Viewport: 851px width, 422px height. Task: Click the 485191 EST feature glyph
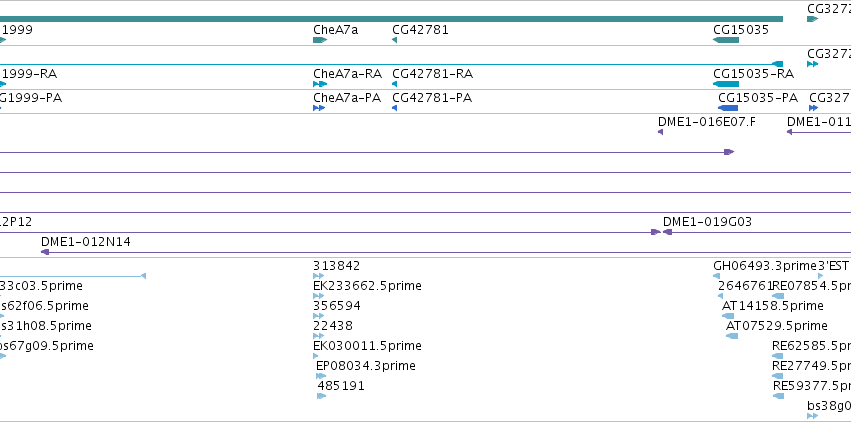click(321, 396)
